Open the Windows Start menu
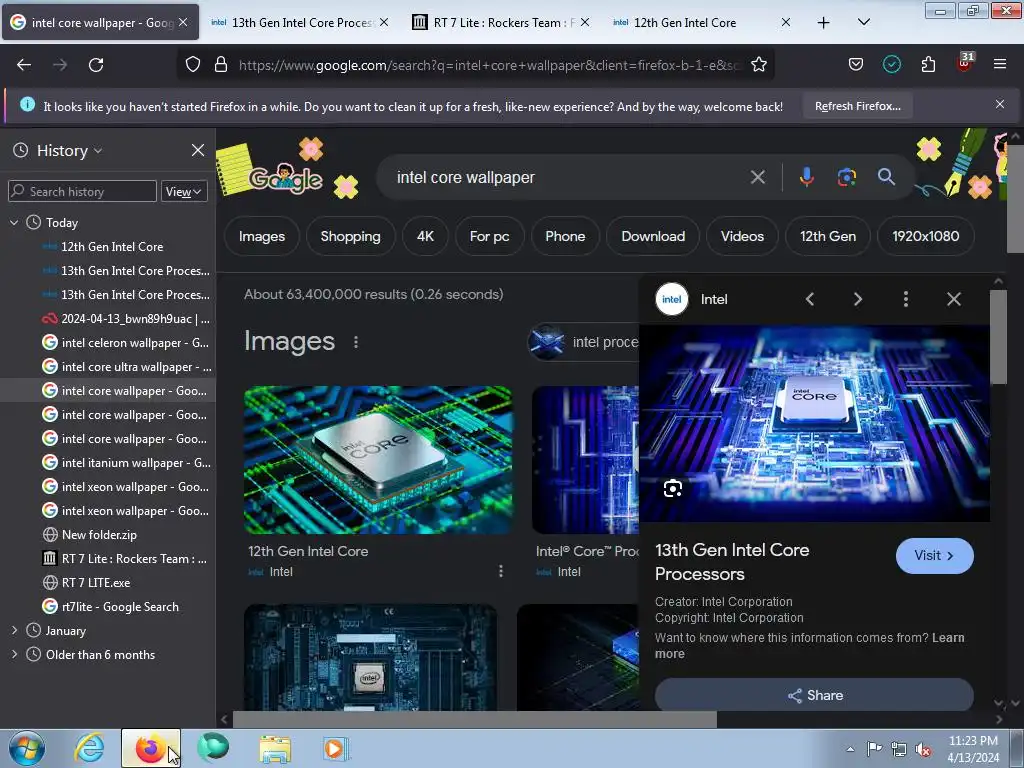 click(x=27, y=748)
